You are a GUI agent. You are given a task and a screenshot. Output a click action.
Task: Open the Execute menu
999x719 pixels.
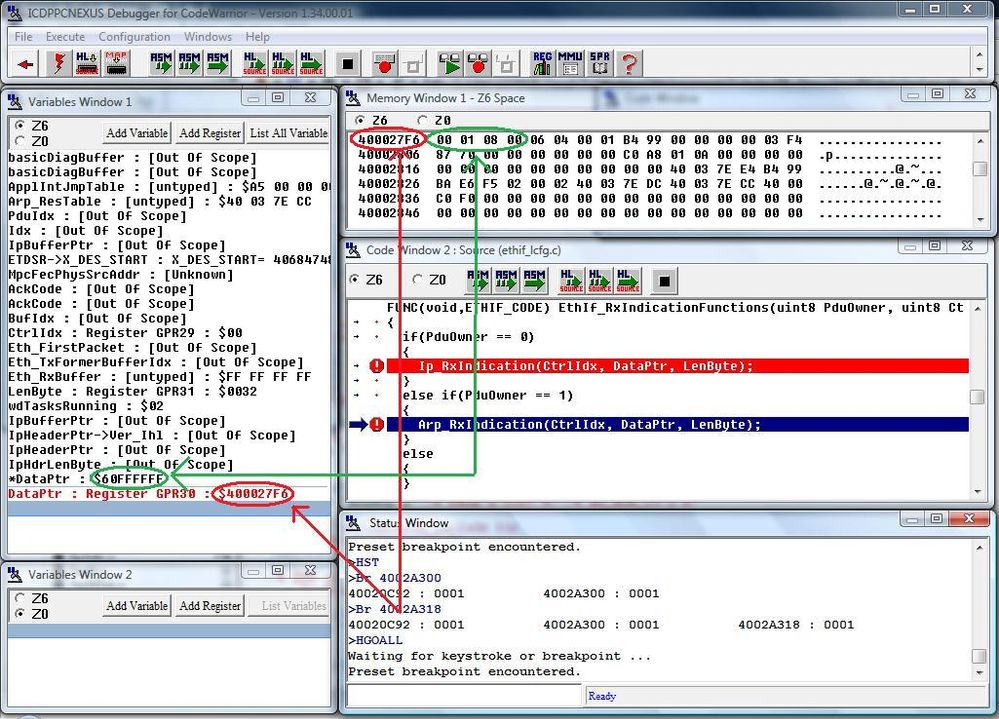(x=65, y=37)
